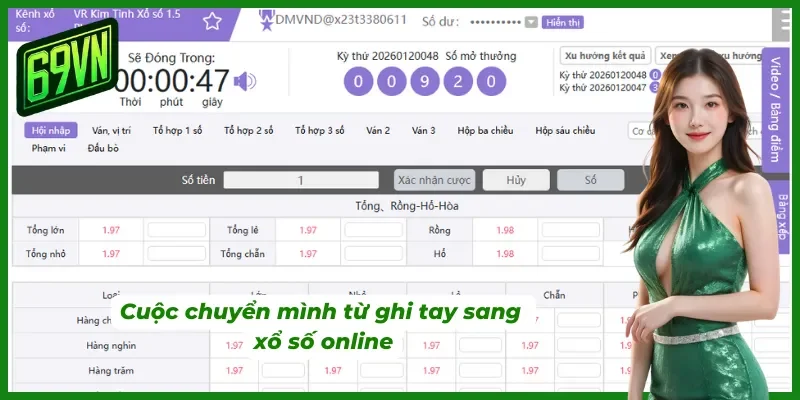Open the Video / Bảng điểm side panel
This screenshot has height=400, width=800.
(x=775, y=110)
